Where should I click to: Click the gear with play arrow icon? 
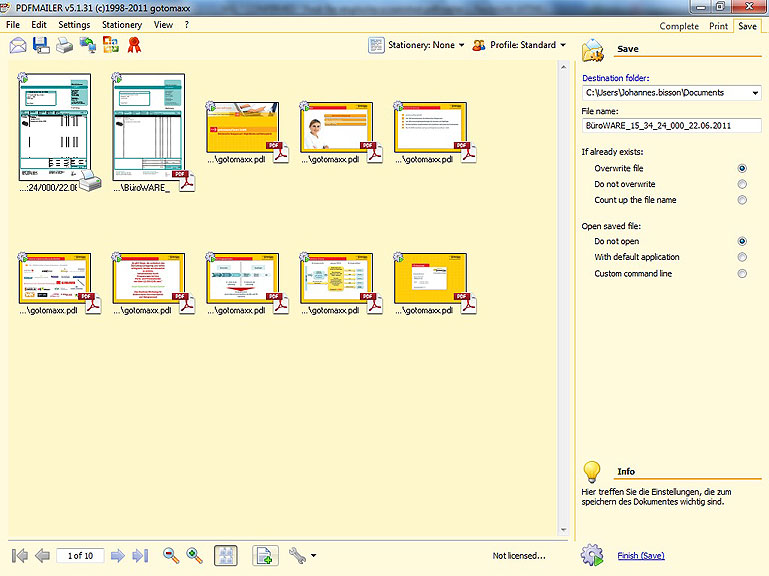pos(592,555)
